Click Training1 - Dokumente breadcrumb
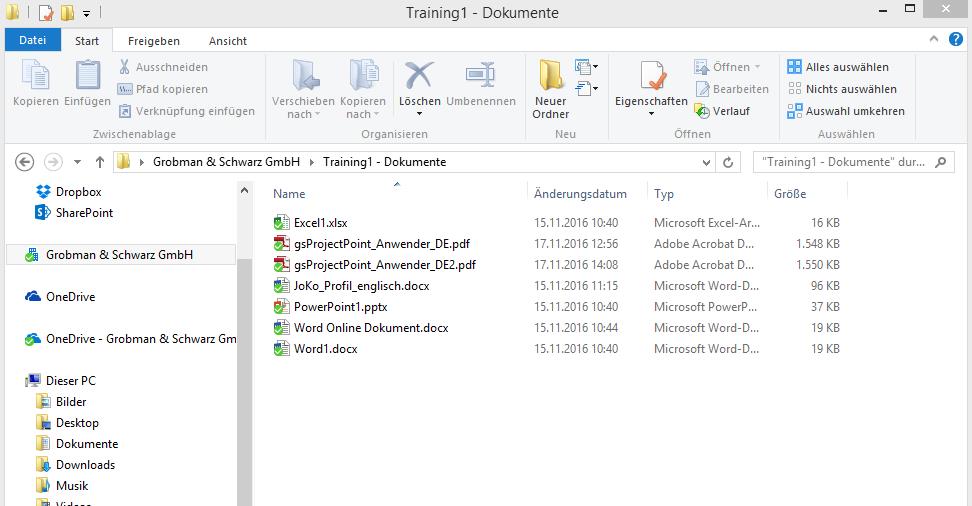 tap(384, 162)
